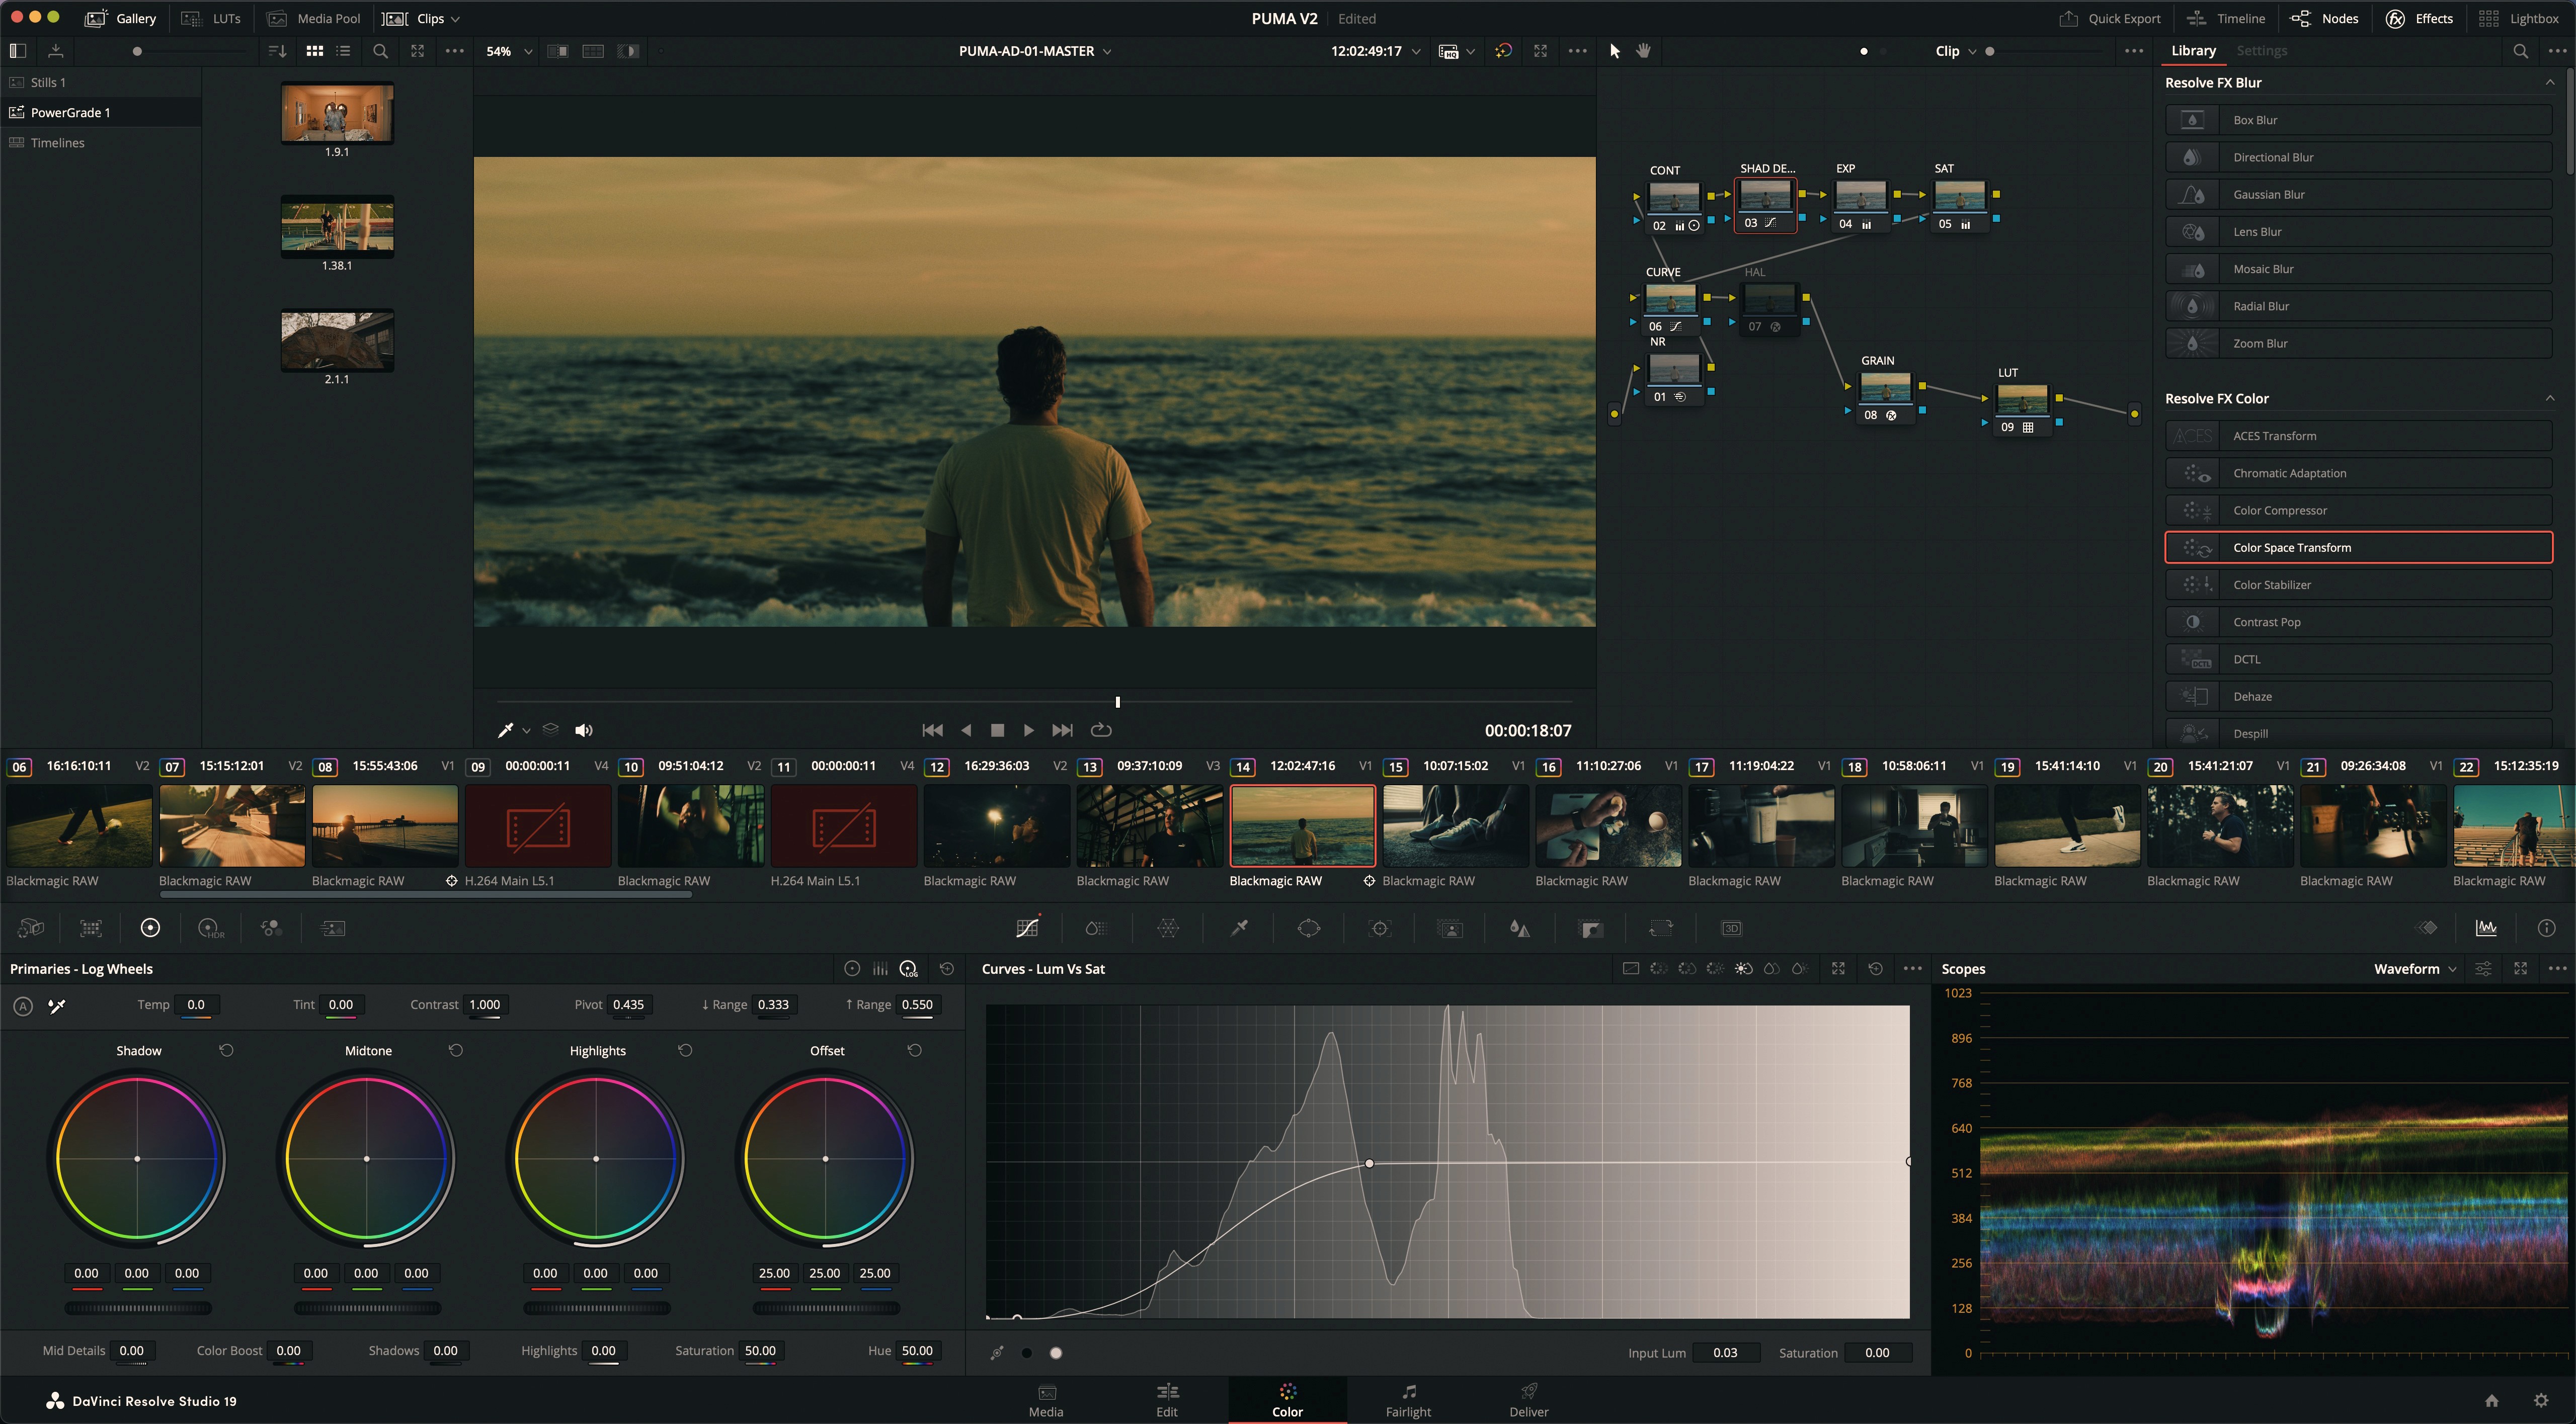
Task: Select gallery still thumbnail 1.38.1
Action: [x=337, y=228]
